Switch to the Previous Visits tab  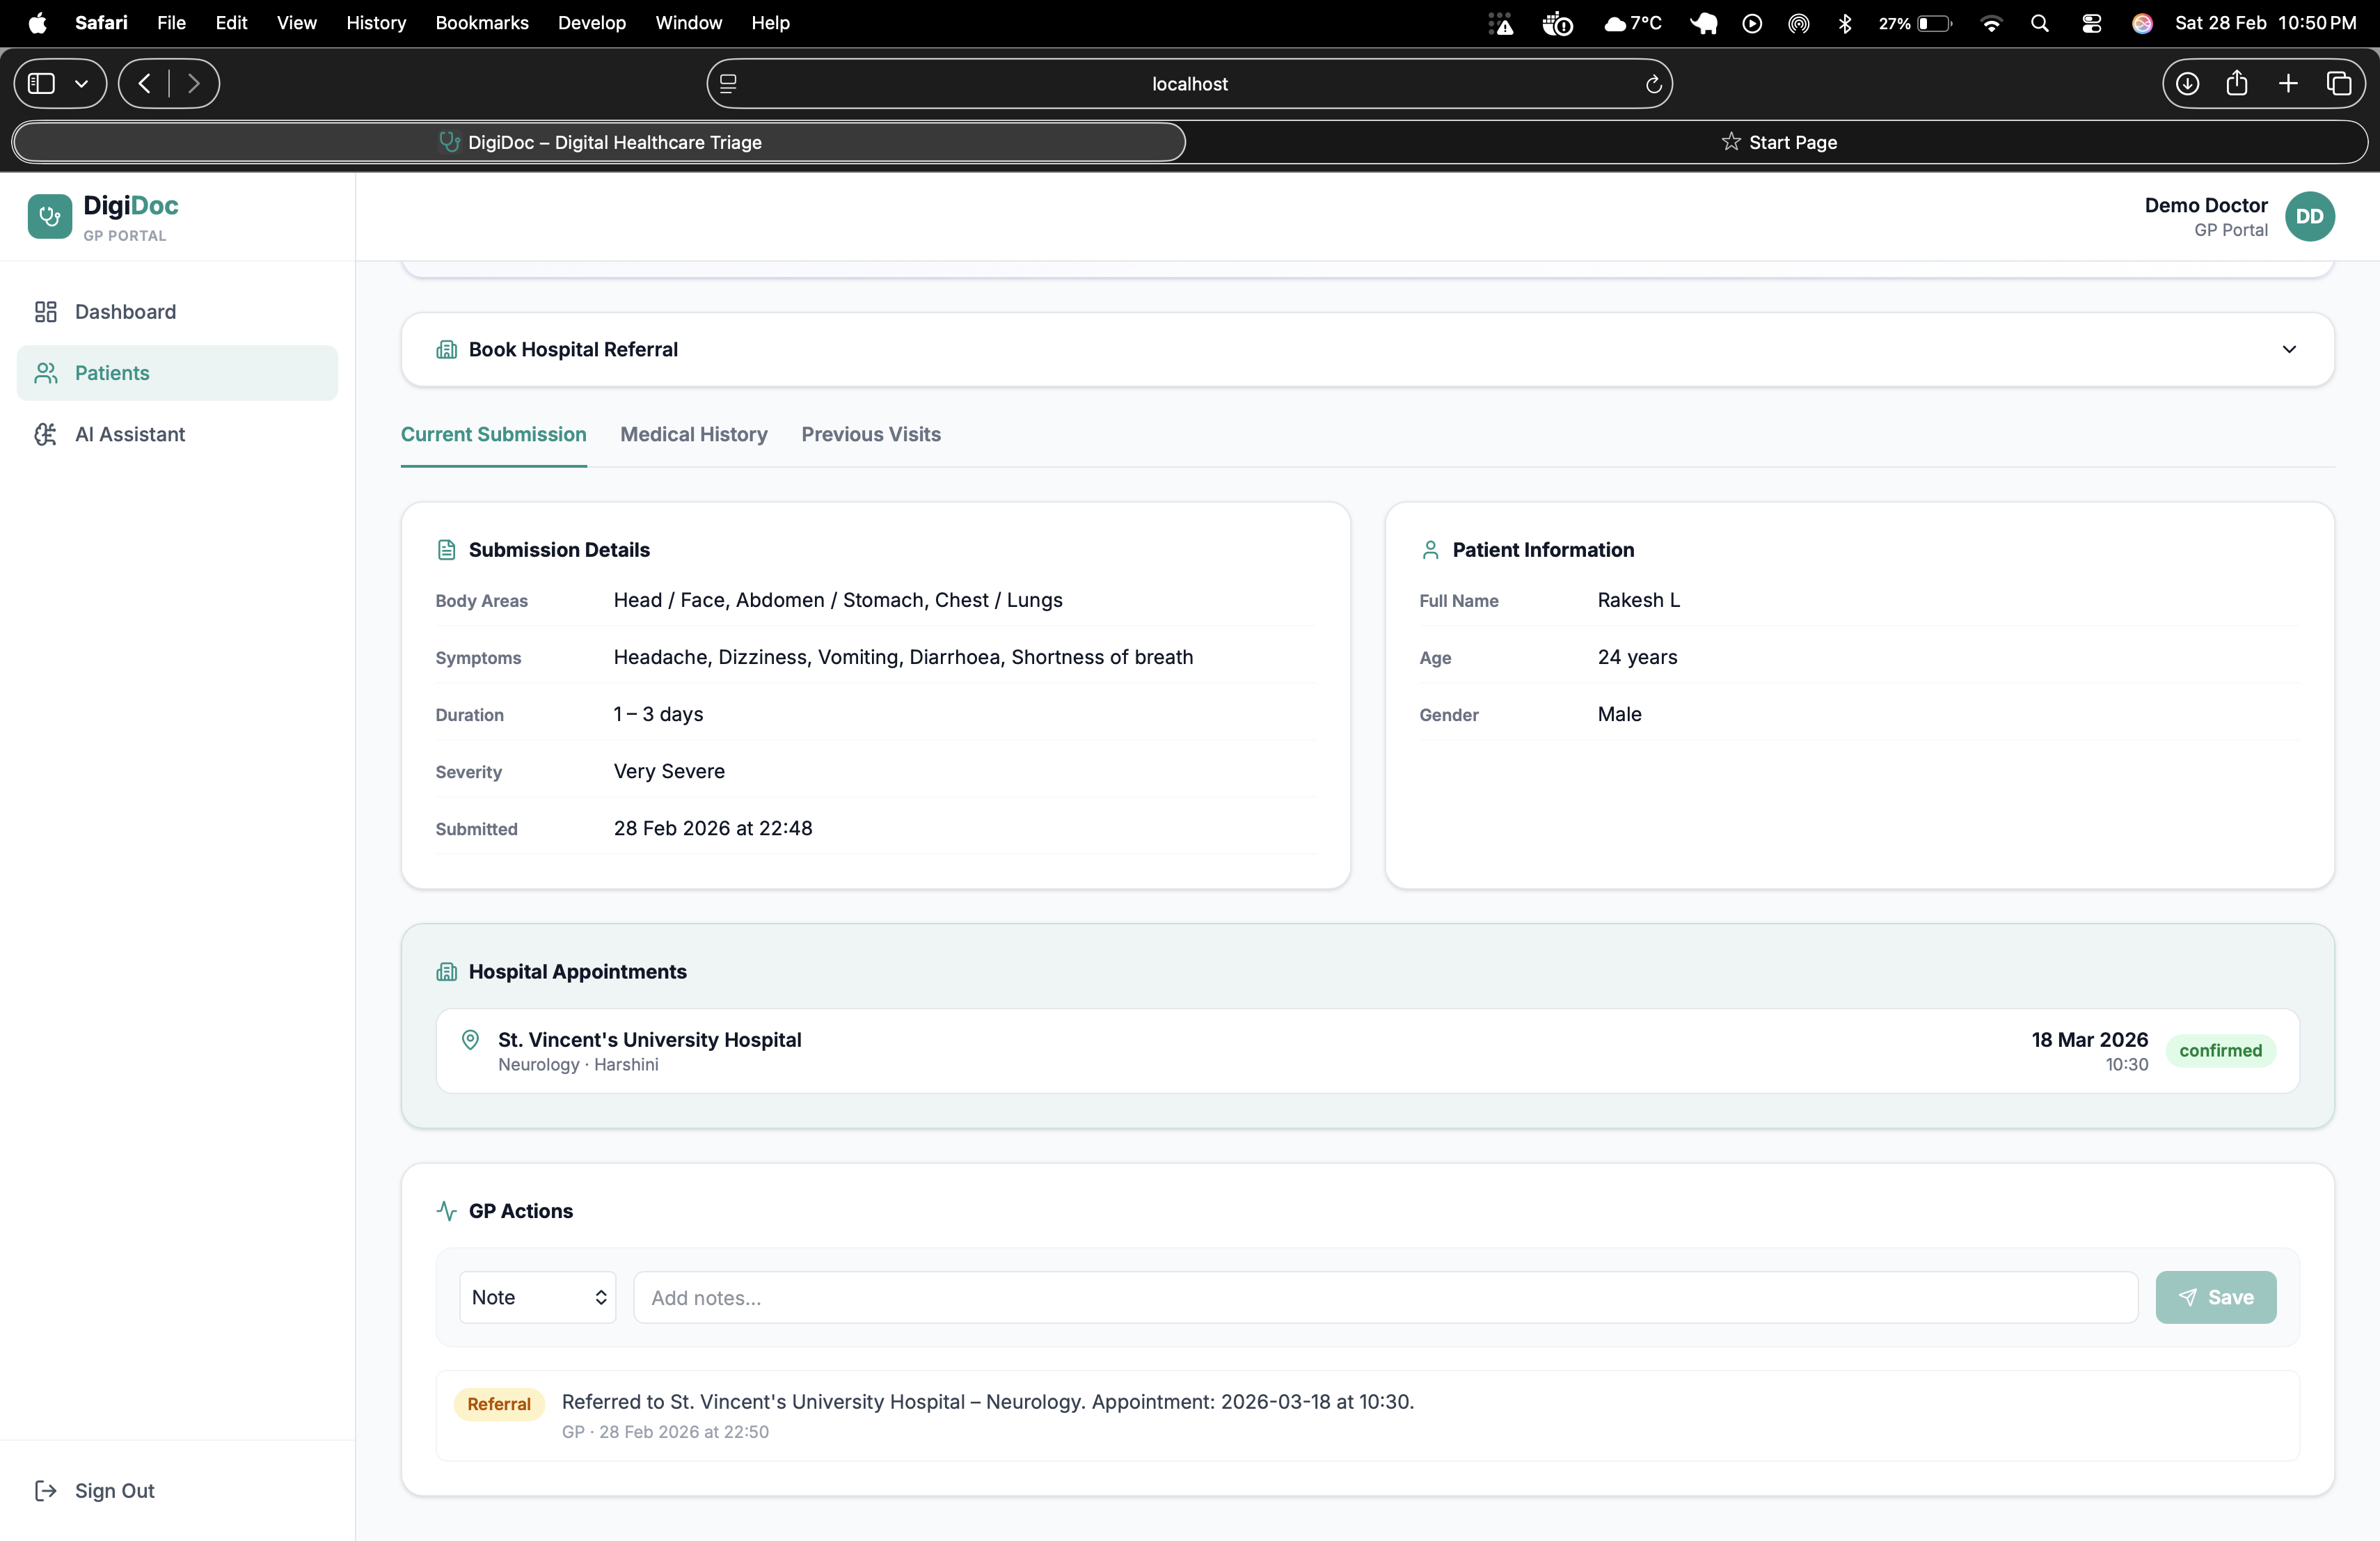tap(870, 434)
